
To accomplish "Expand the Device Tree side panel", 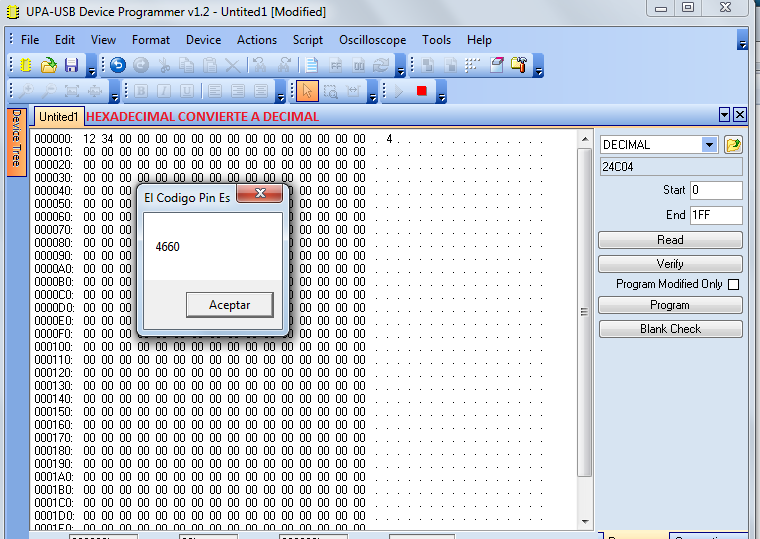I will [x=17, y=141].
